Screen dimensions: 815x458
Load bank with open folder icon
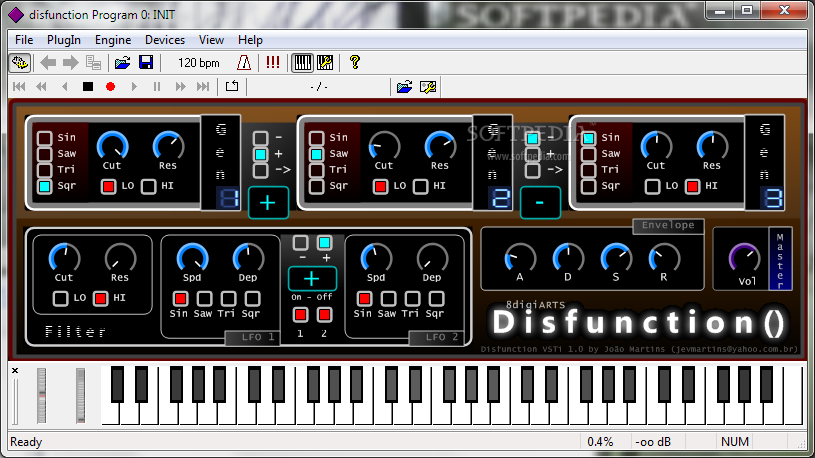[123, 63]
